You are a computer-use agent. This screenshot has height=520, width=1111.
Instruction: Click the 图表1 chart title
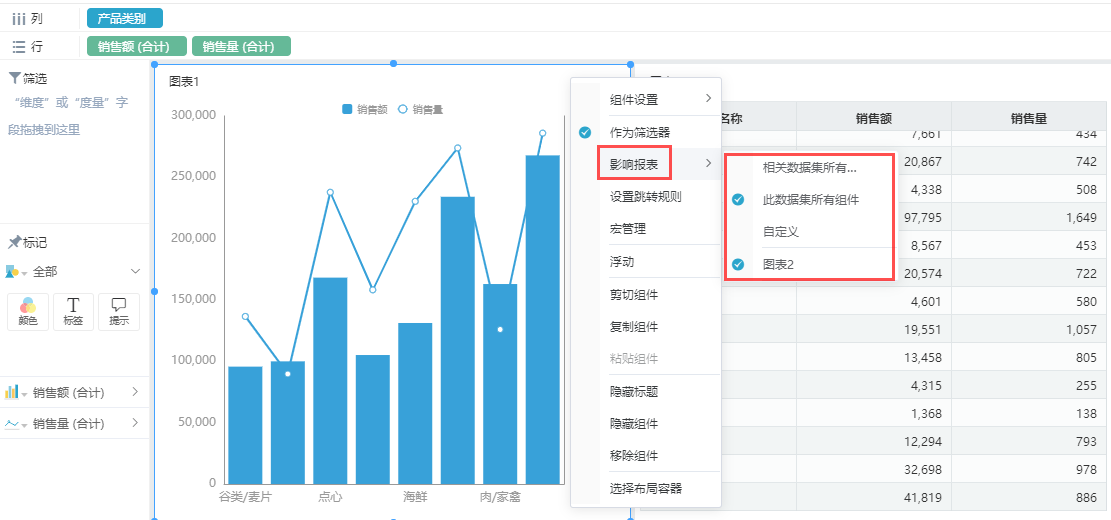pyautogui.click(x=184, y=82)
